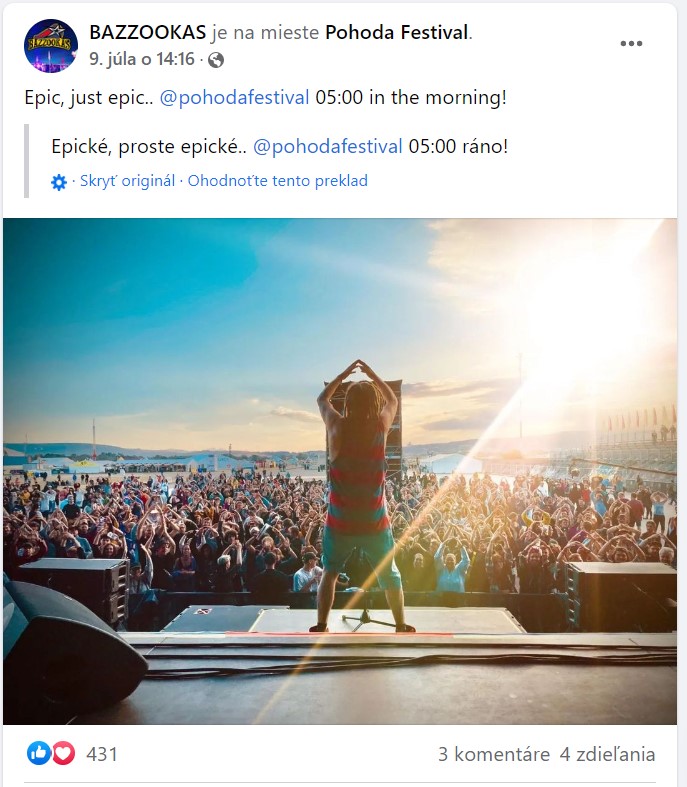The height and width of the screenshot is (787, 687).
Task: Click the translated Slovak post text
Action: pos(280,147)
